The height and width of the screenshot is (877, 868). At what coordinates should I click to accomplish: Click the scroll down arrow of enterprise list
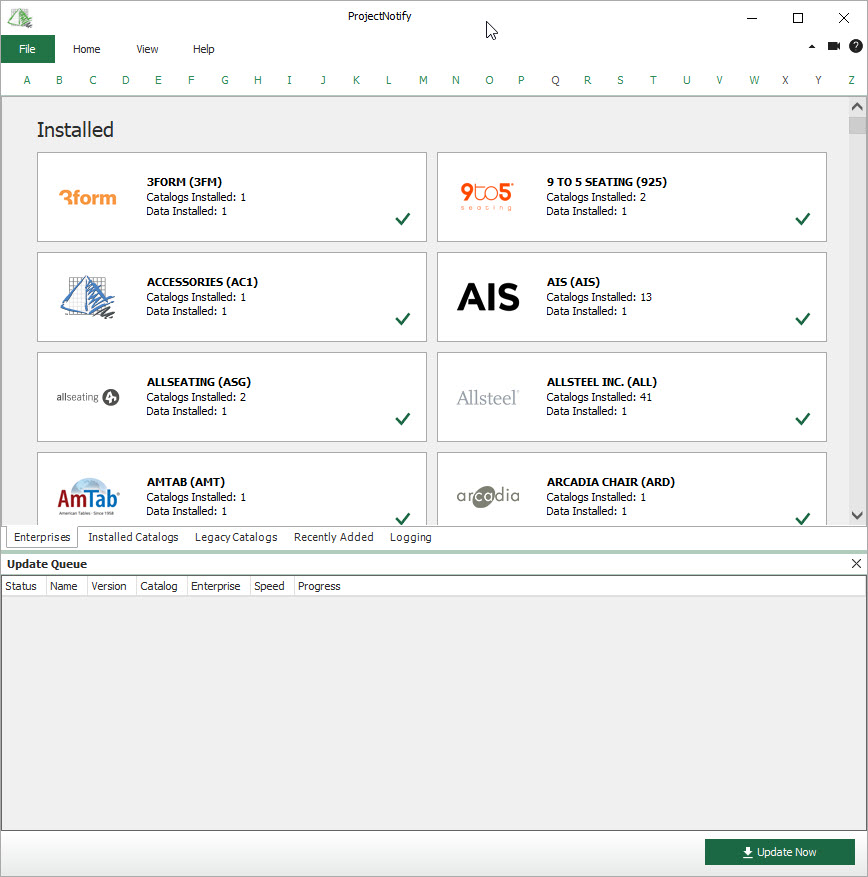[857, 515]
